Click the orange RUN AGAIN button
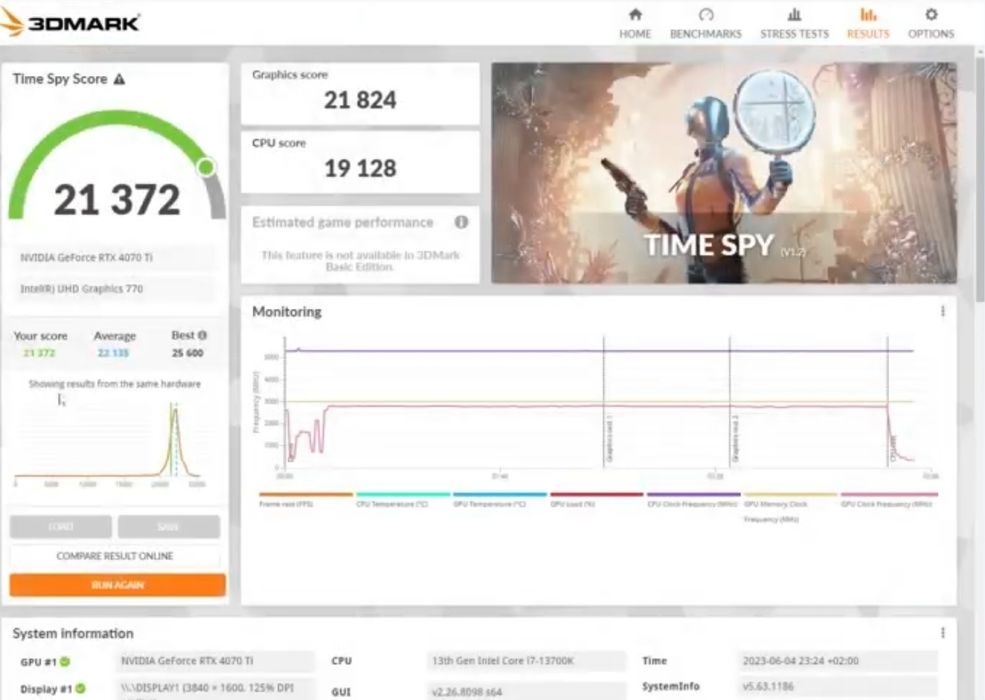985x700 pixels. click(117, 584)
